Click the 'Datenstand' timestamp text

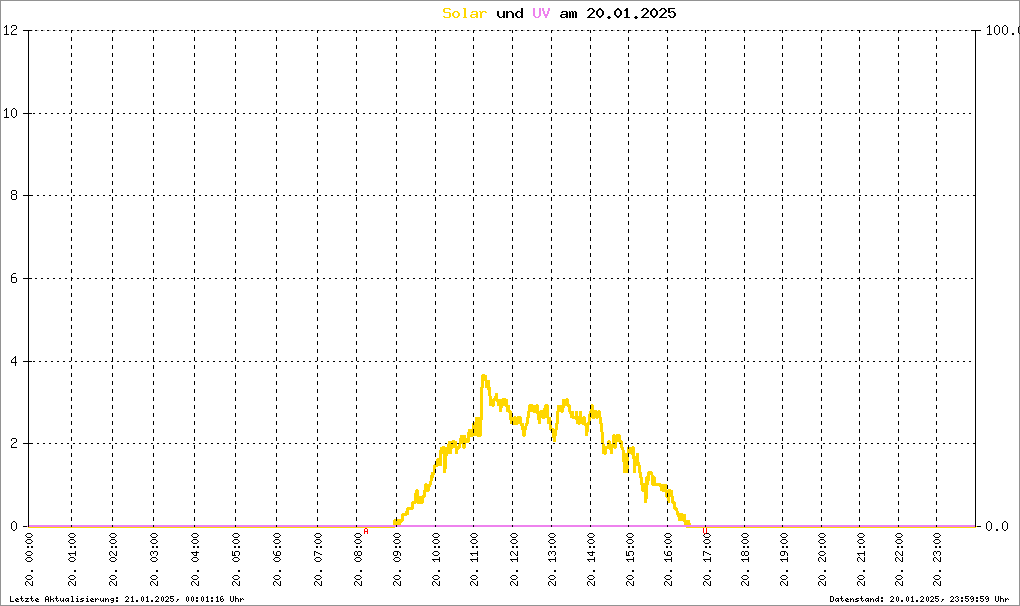point(919,599)
